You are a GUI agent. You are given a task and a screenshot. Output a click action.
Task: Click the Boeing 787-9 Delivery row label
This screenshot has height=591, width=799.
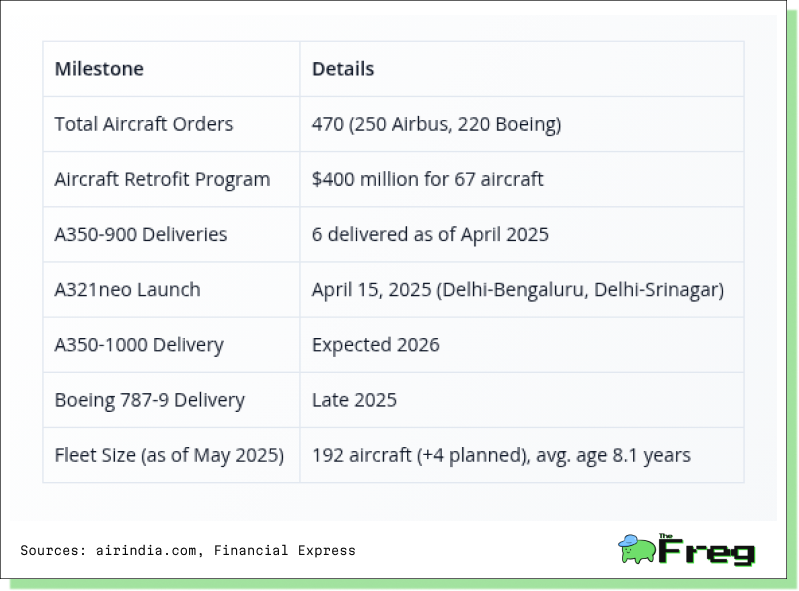pos(150,400)
